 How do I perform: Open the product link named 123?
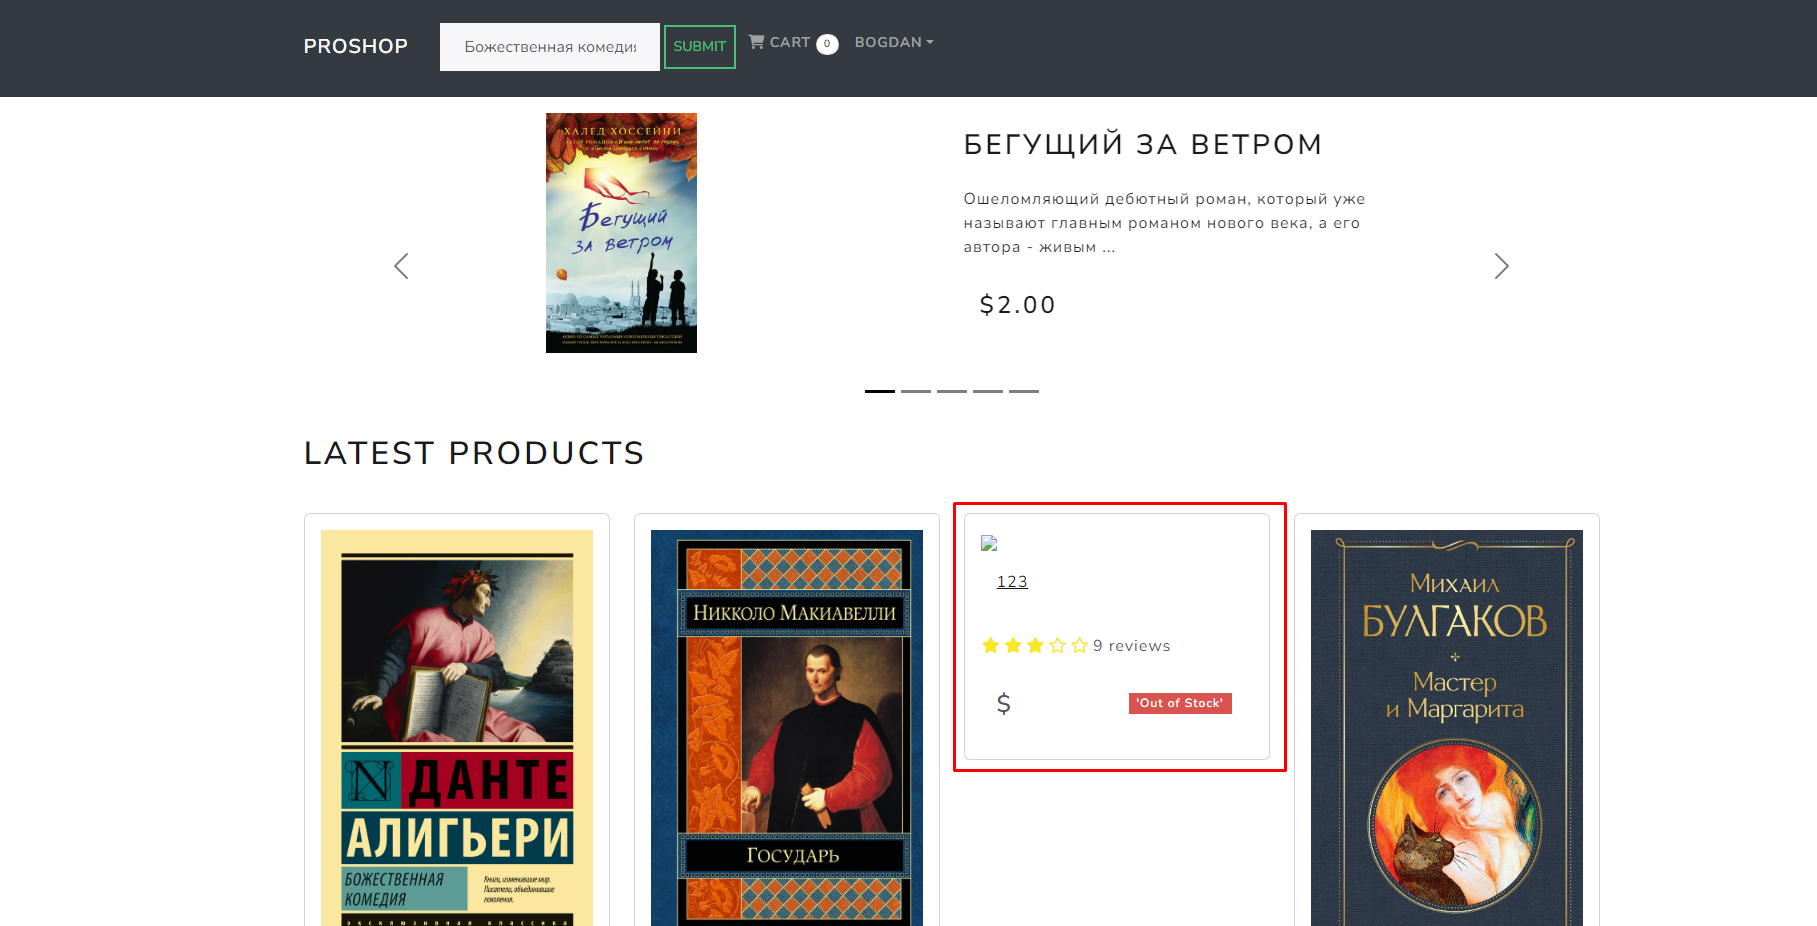tap(1012, 582)
